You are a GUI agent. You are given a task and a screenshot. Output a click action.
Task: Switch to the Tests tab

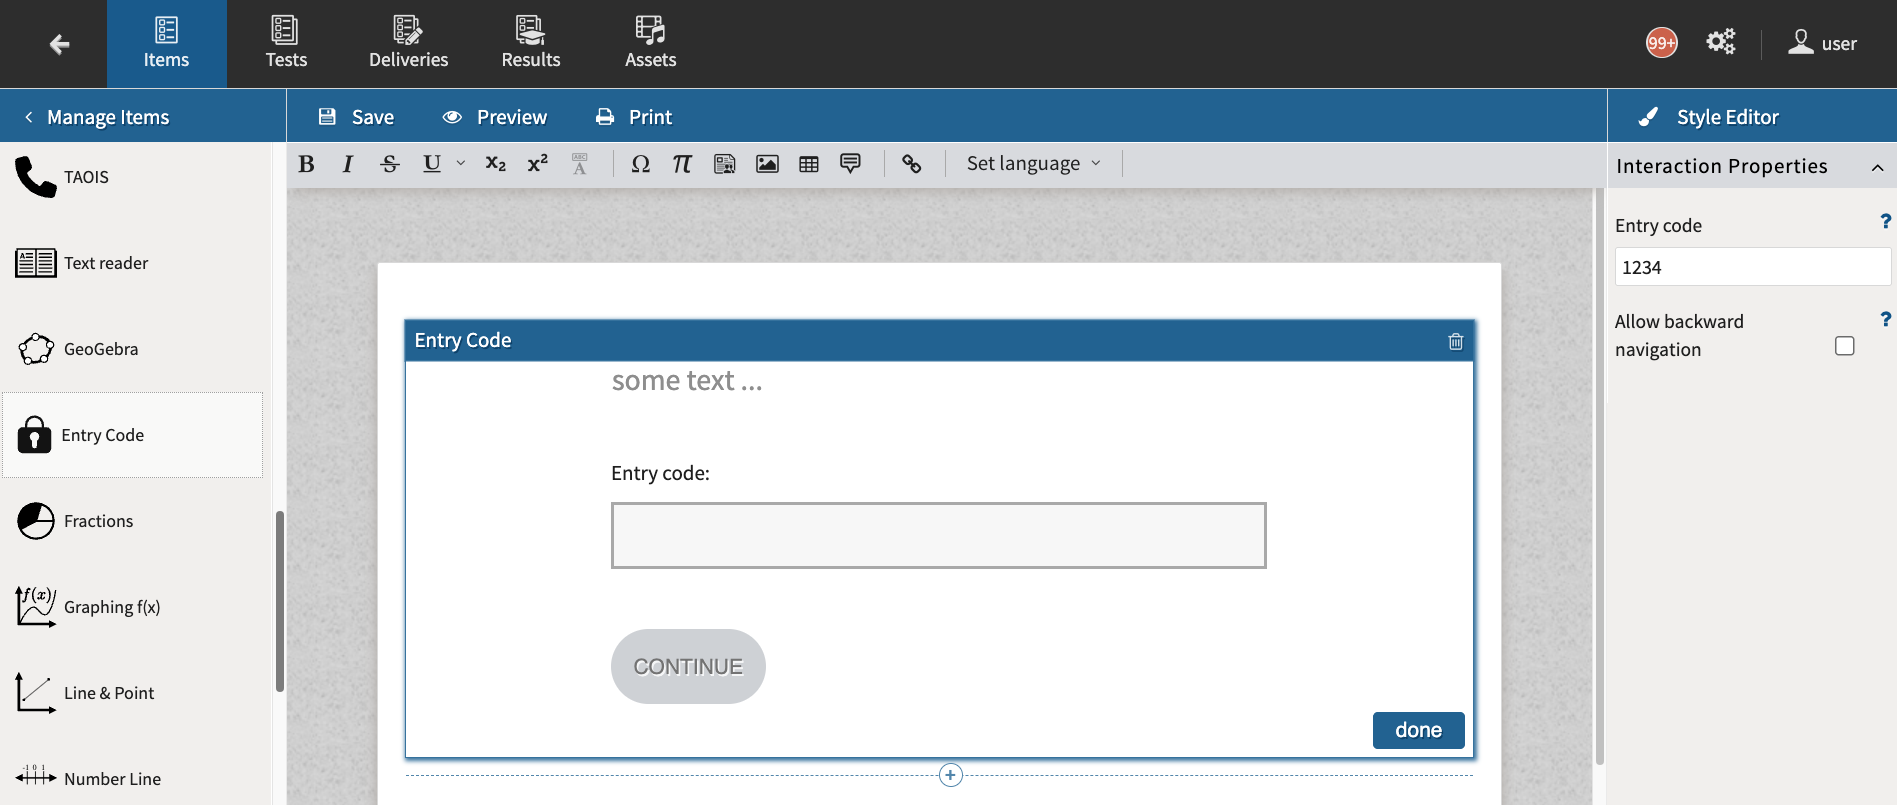point(286,44)
